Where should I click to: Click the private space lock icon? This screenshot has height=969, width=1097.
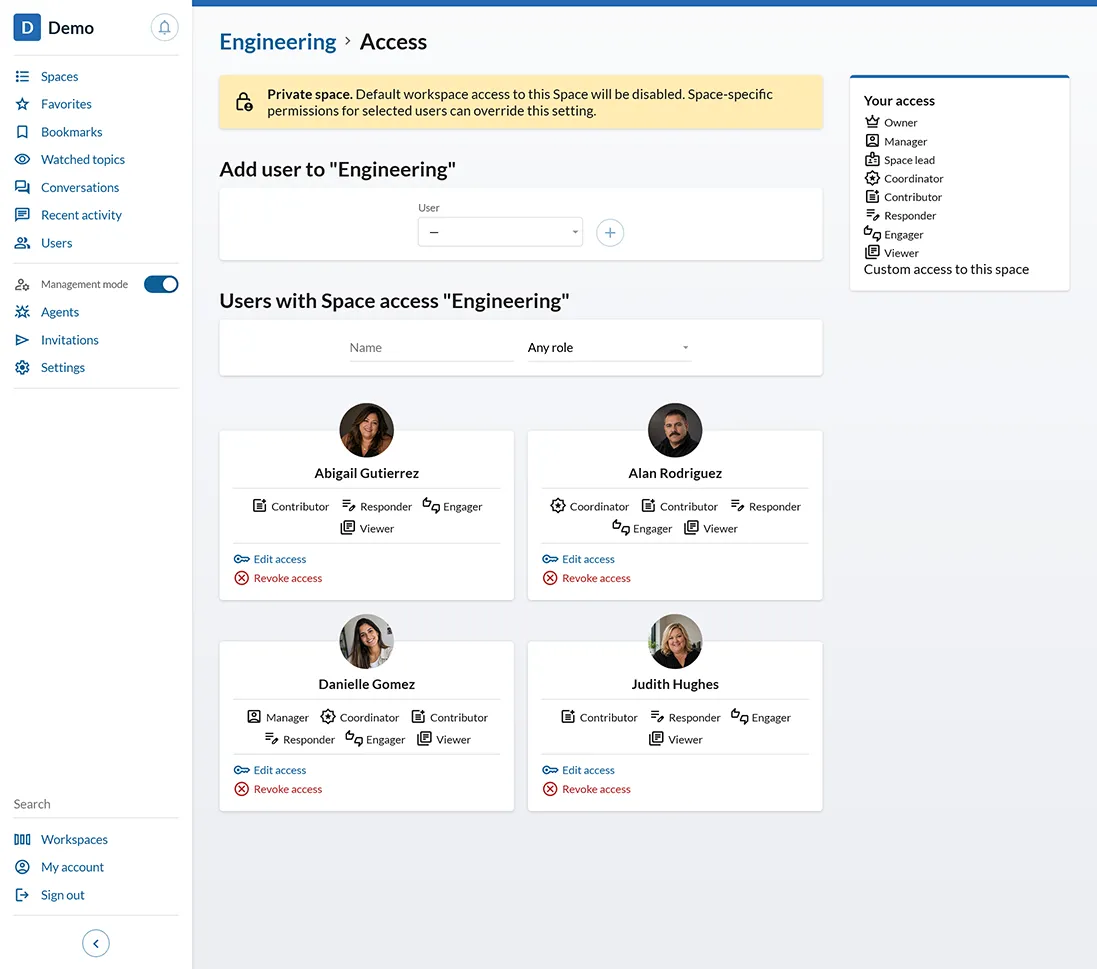point(243,102)
